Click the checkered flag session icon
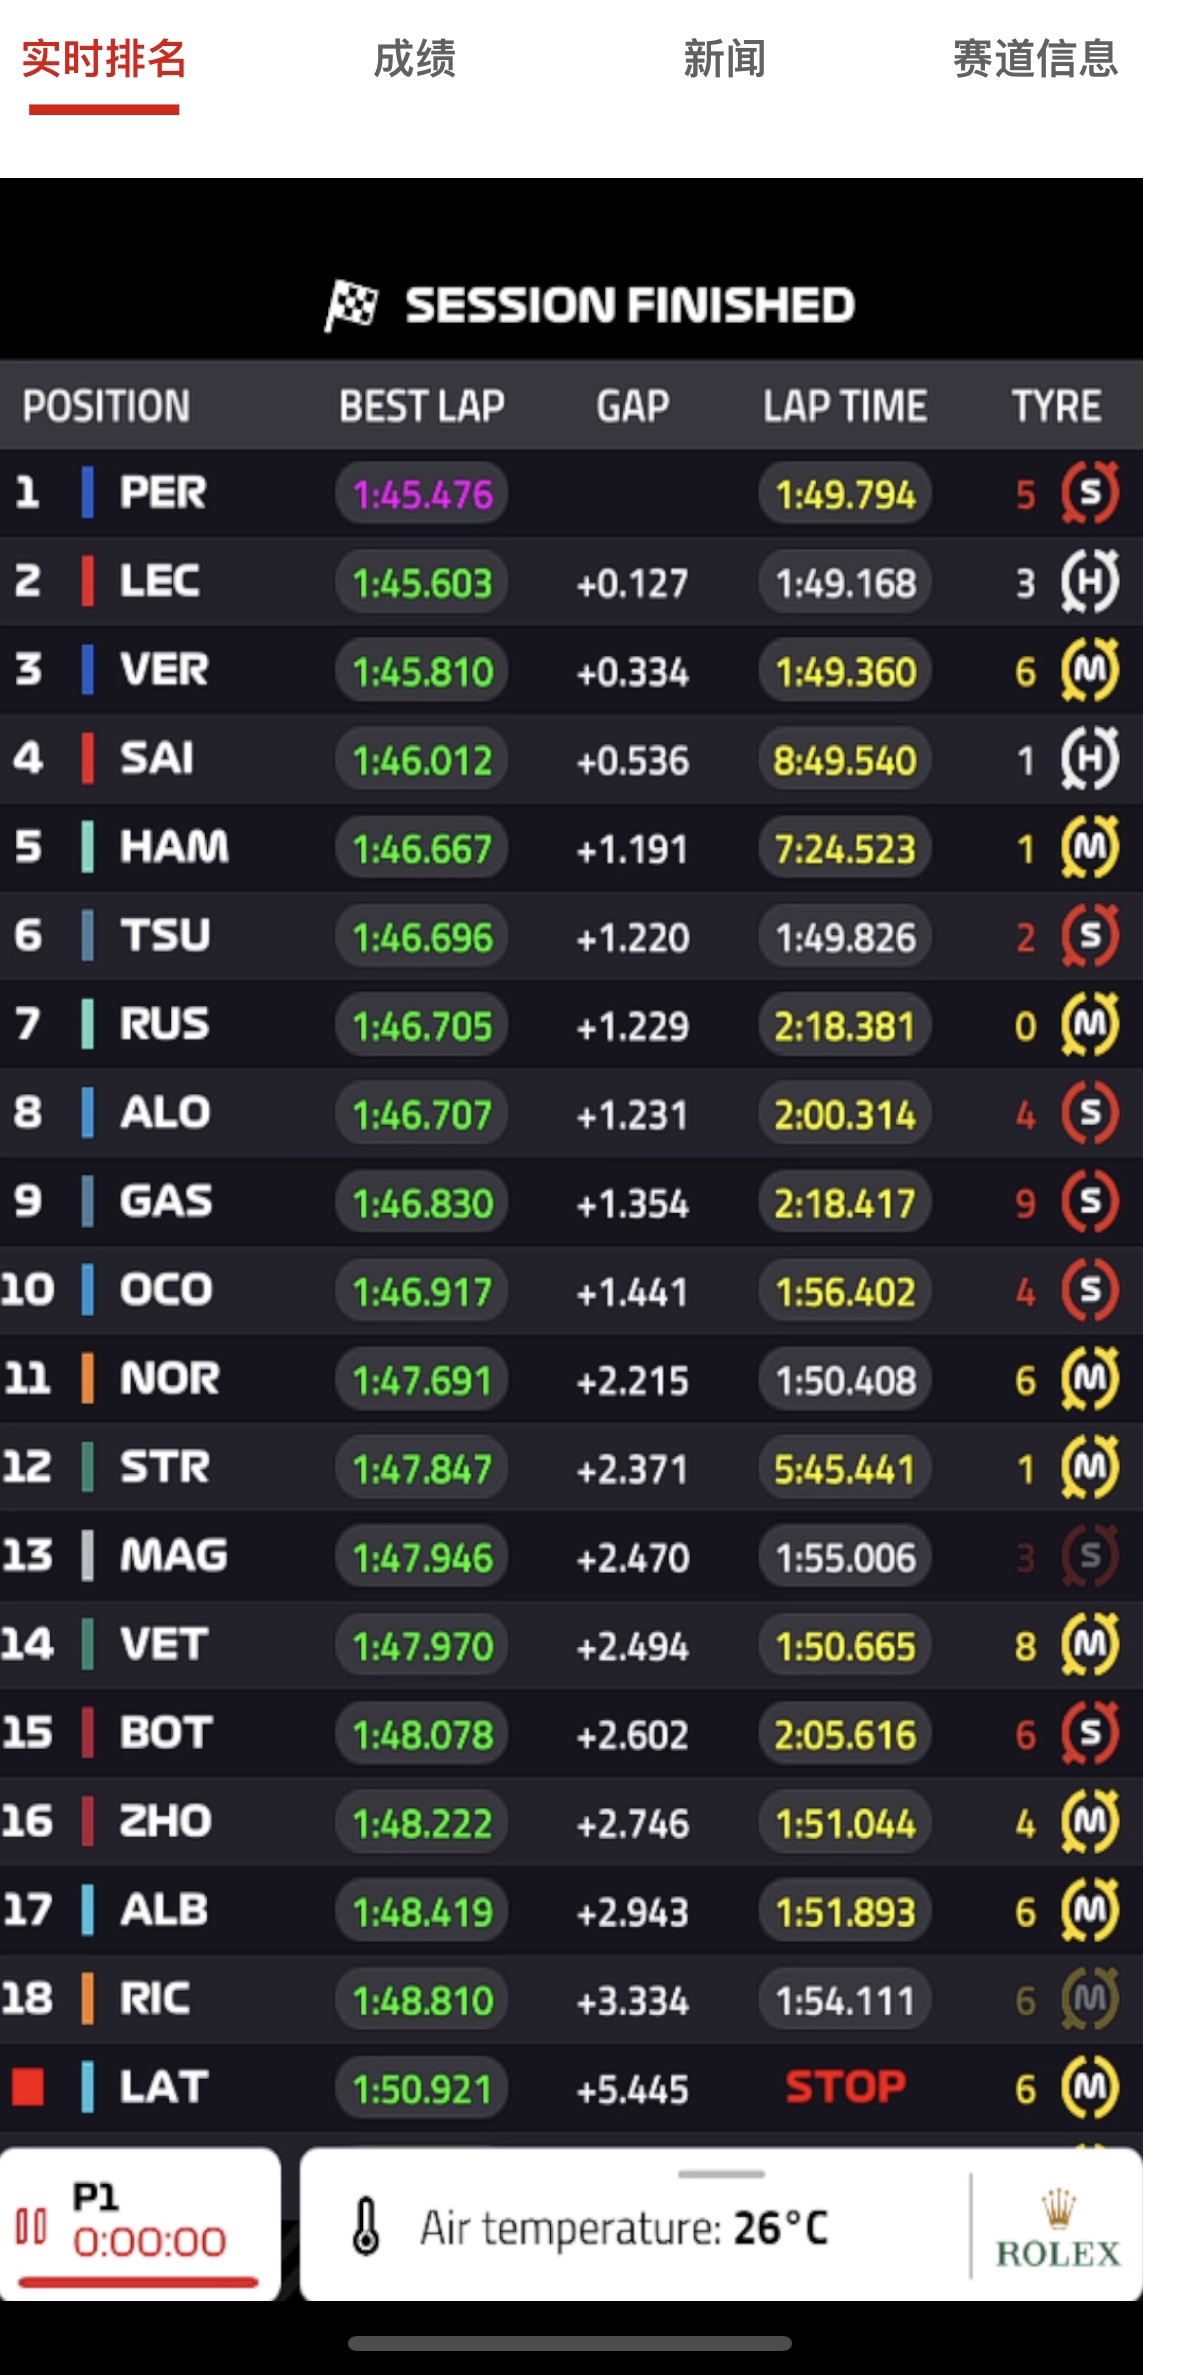Viewport: 1191px width, 2375px height. click(x=351, y=305)
